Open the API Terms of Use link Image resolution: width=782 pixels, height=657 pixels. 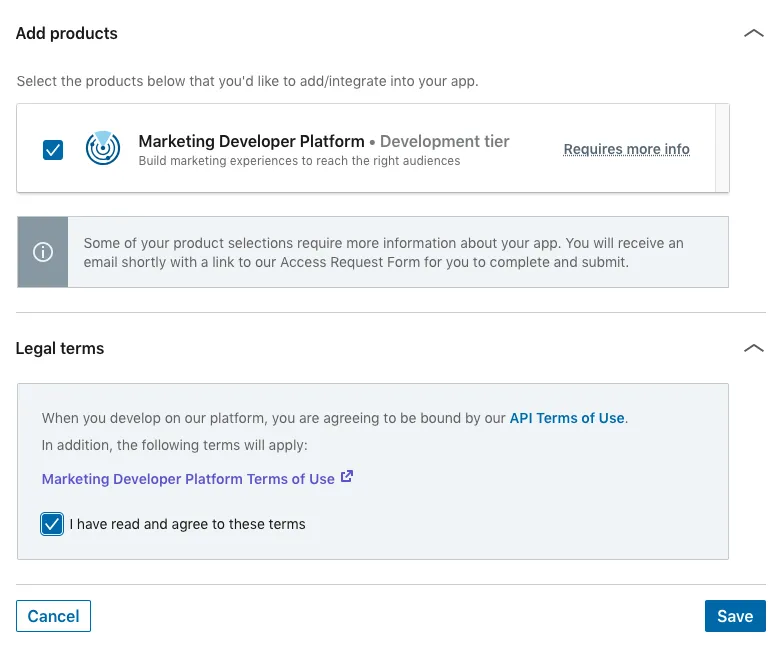click(567, 418)
